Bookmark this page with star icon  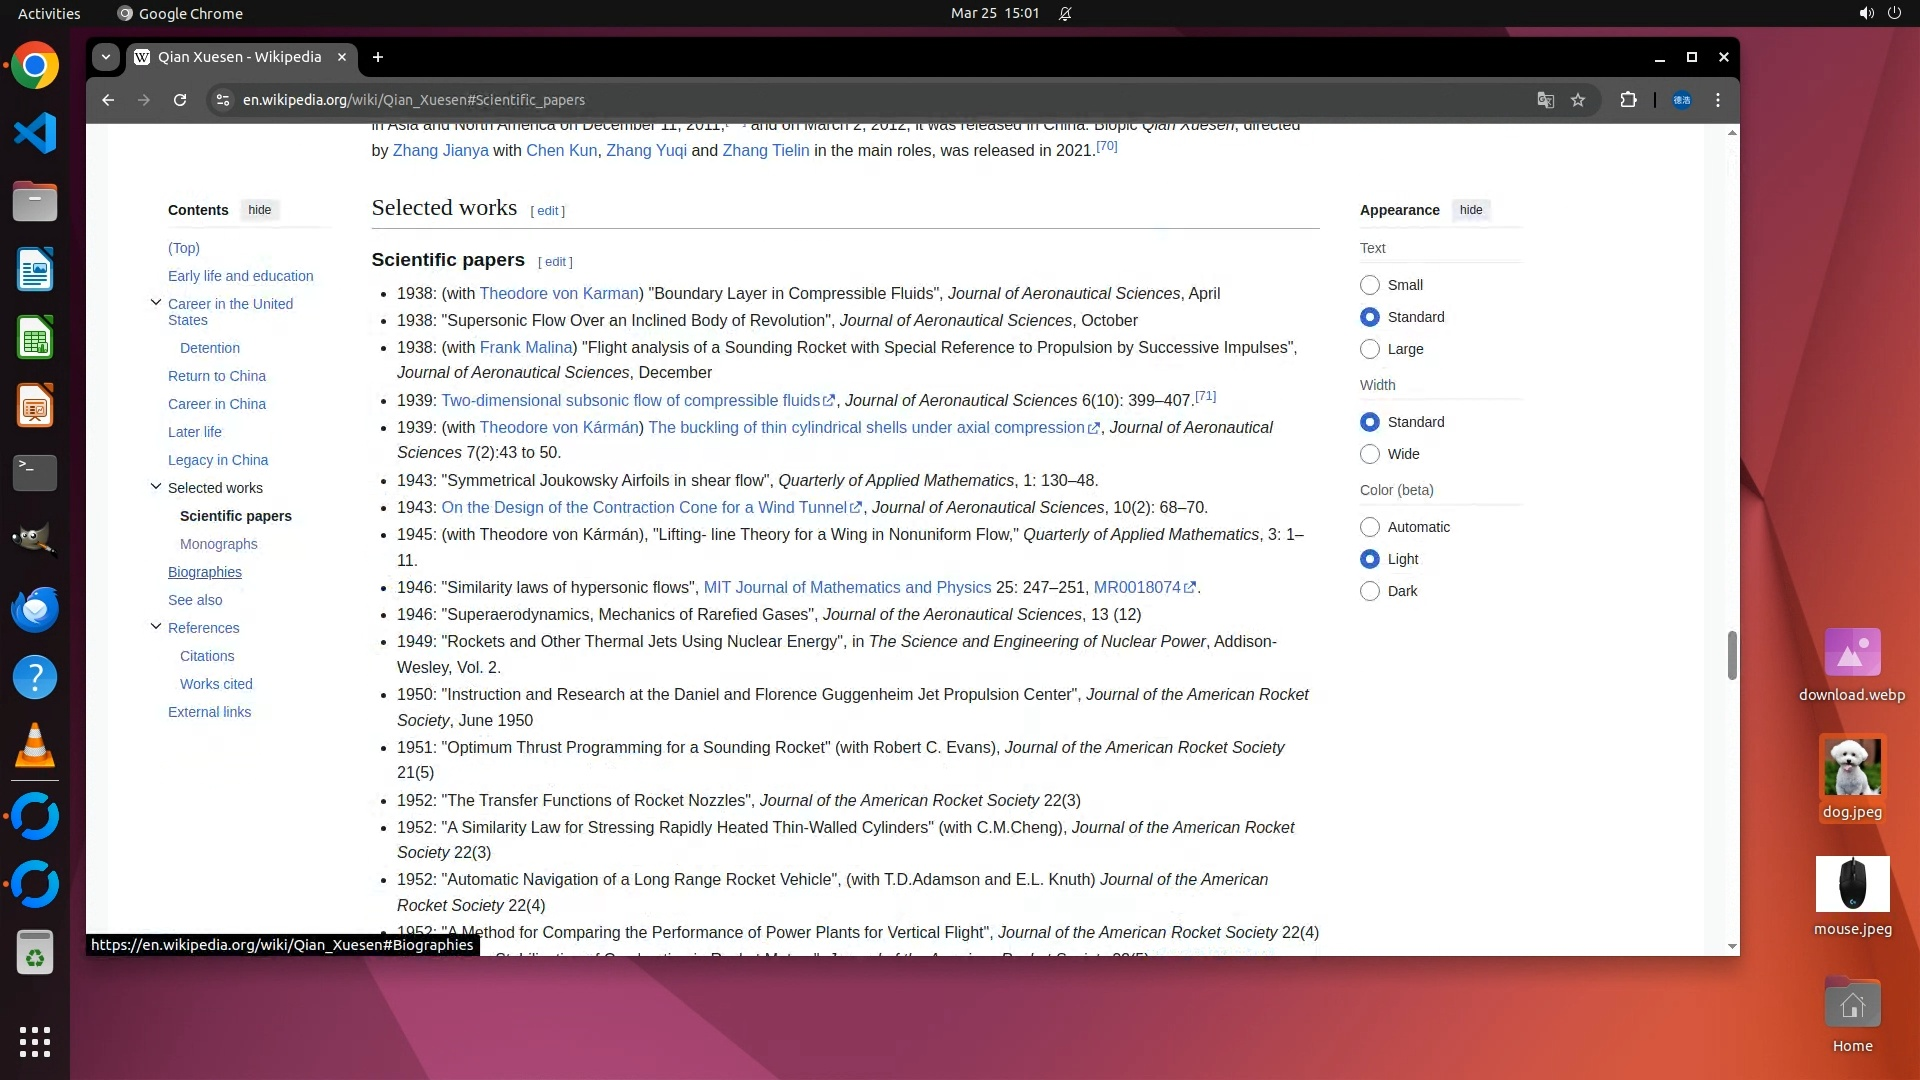(1578, 100)
